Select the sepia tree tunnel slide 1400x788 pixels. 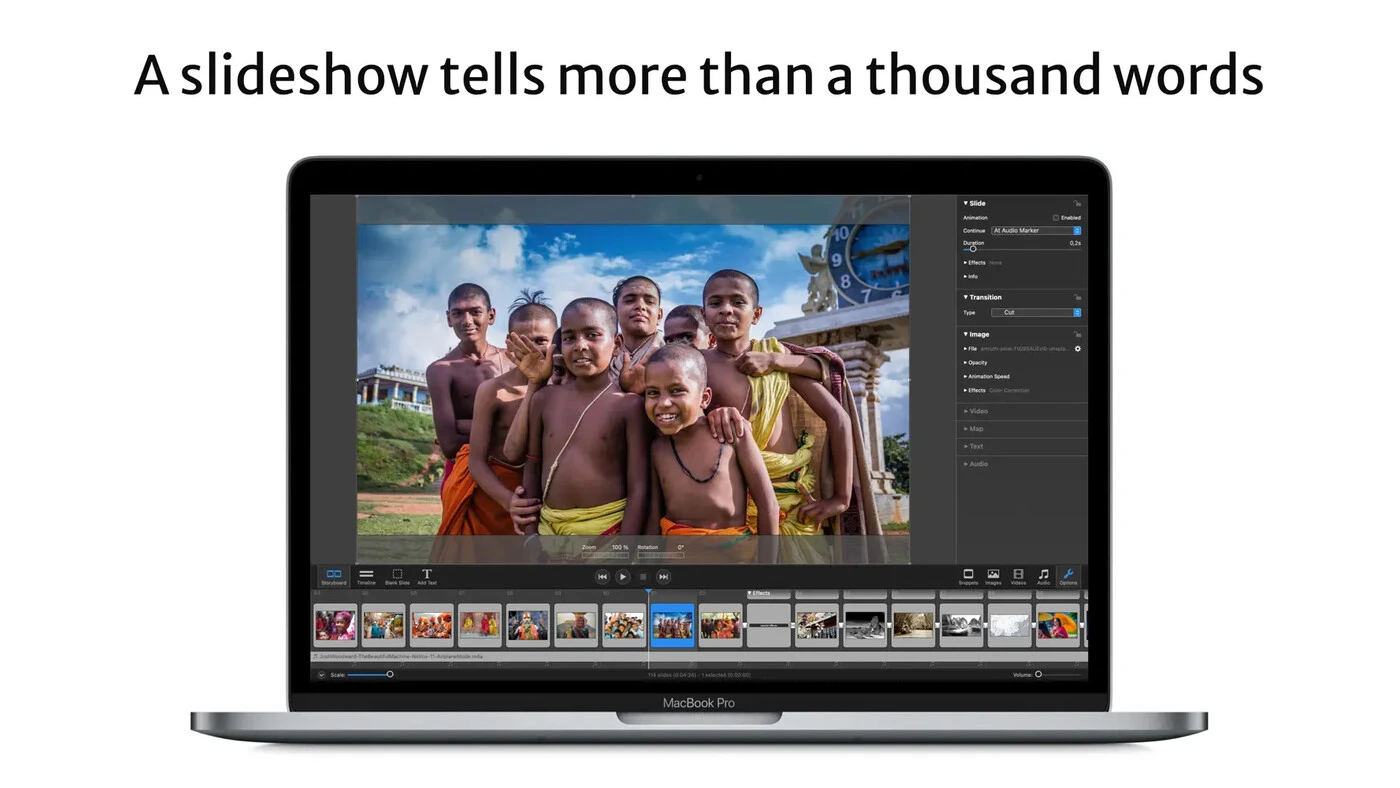(913, 625)
